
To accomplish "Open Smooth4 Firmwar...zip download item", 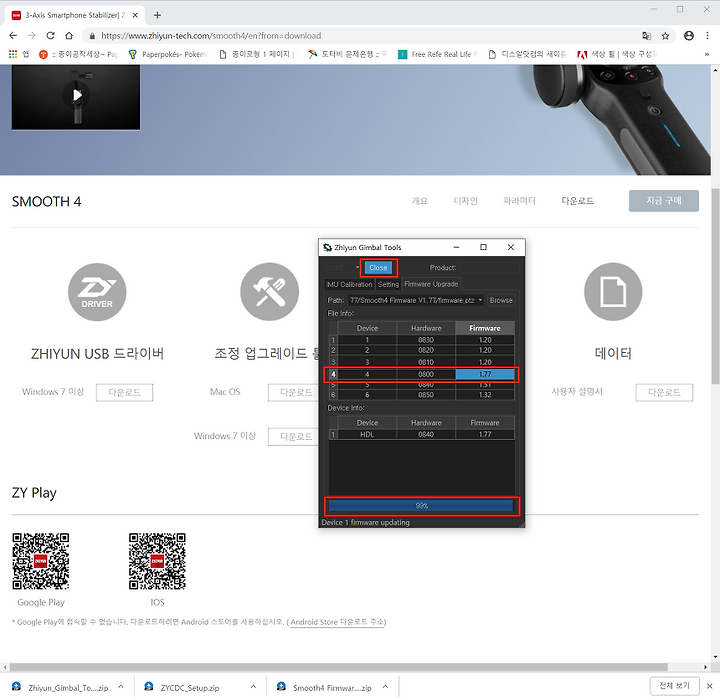I will 325,688.
